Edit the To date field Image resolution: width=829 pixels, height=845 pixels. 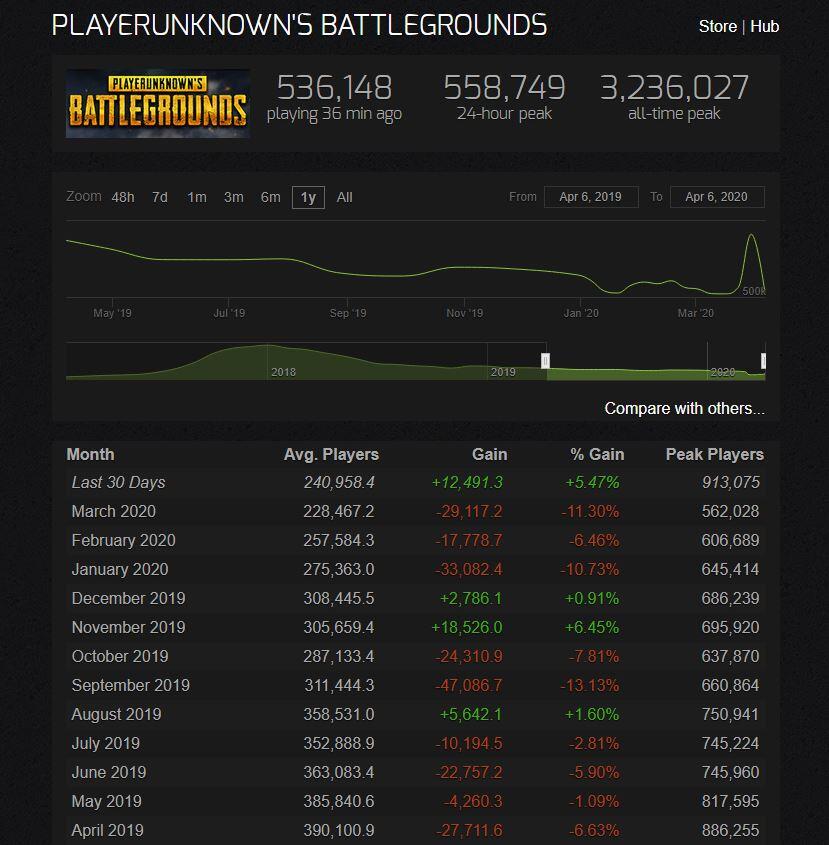click(716, 197)
